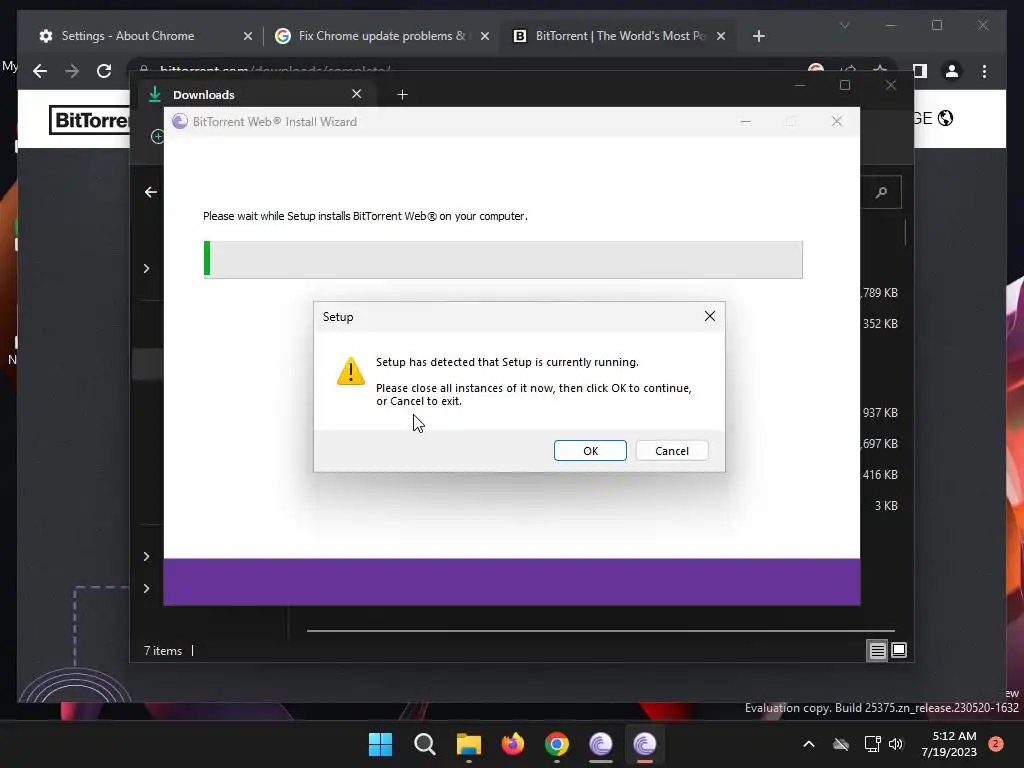
Task: Click the 416 KB file size
Action: tap(880, 475)
